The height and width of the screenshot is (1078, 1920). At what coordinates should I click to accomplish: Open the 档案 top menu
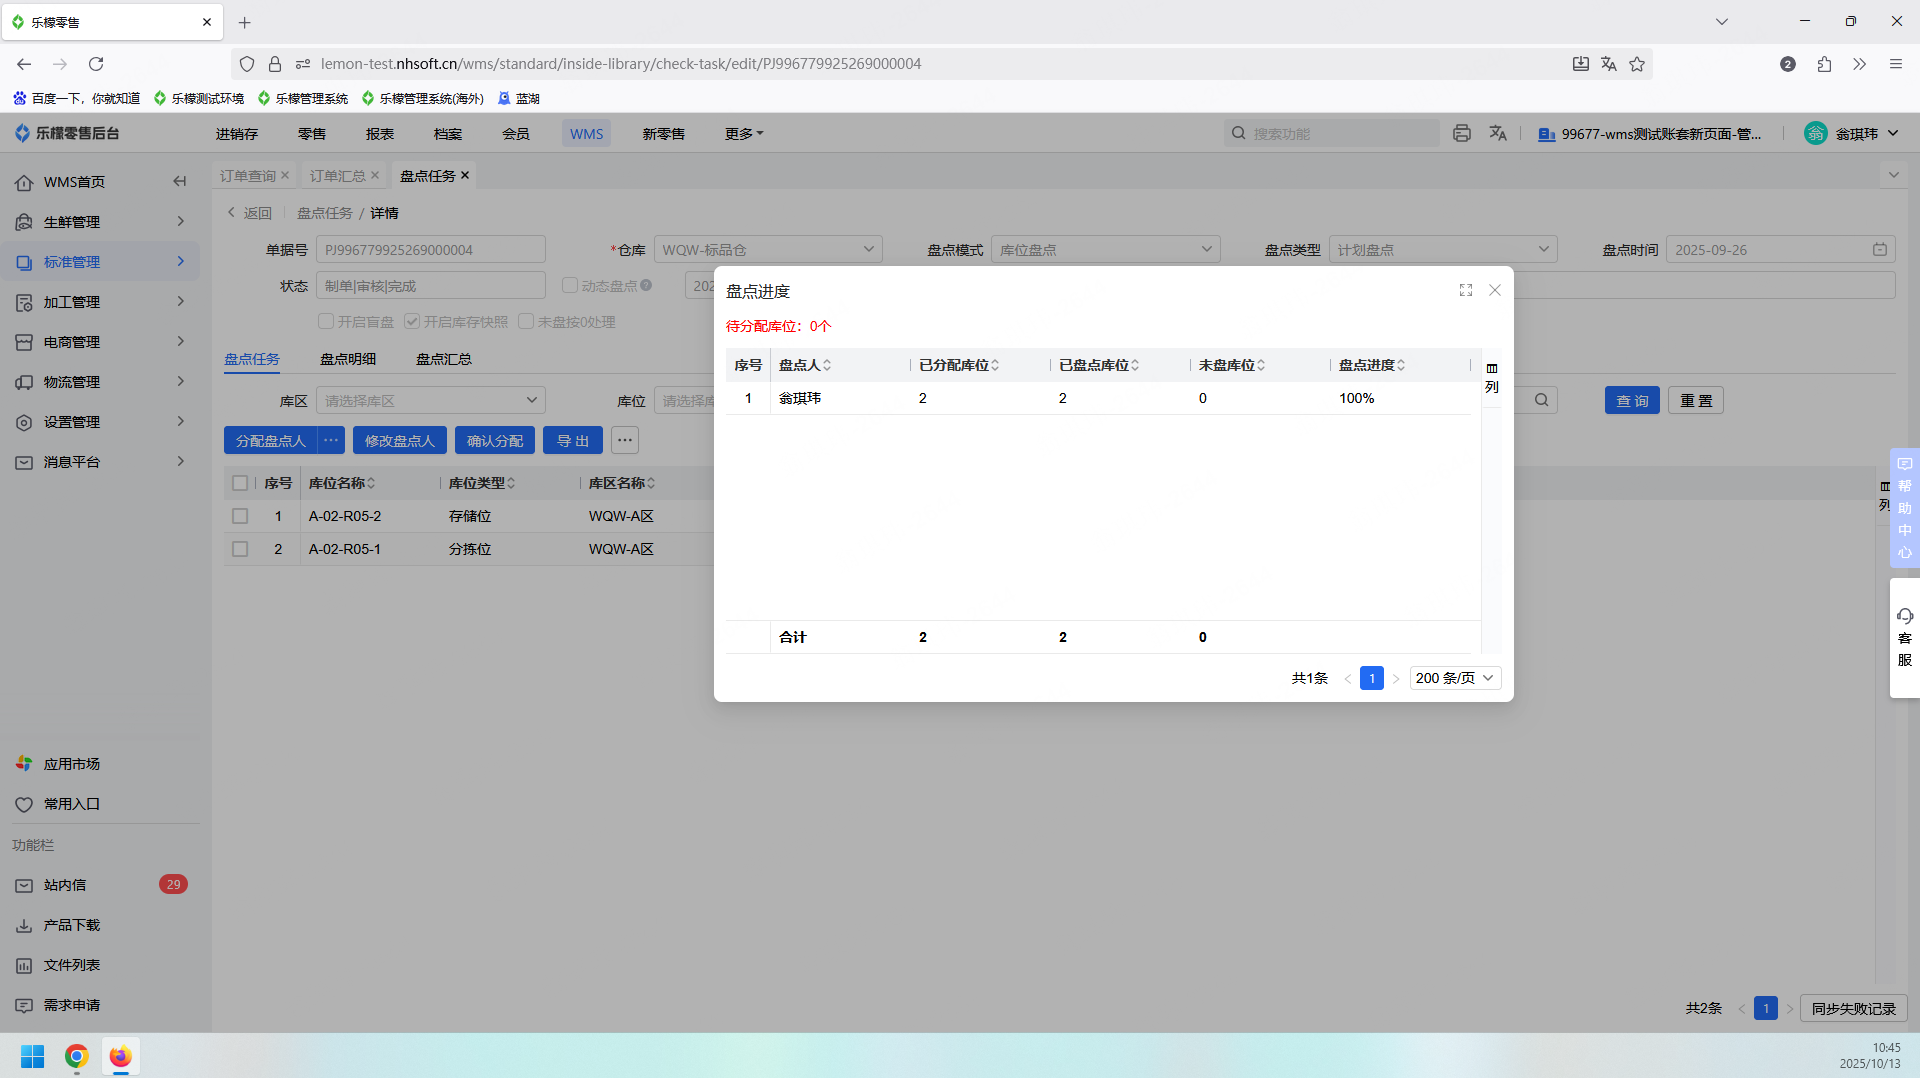(x=448, y=134)
